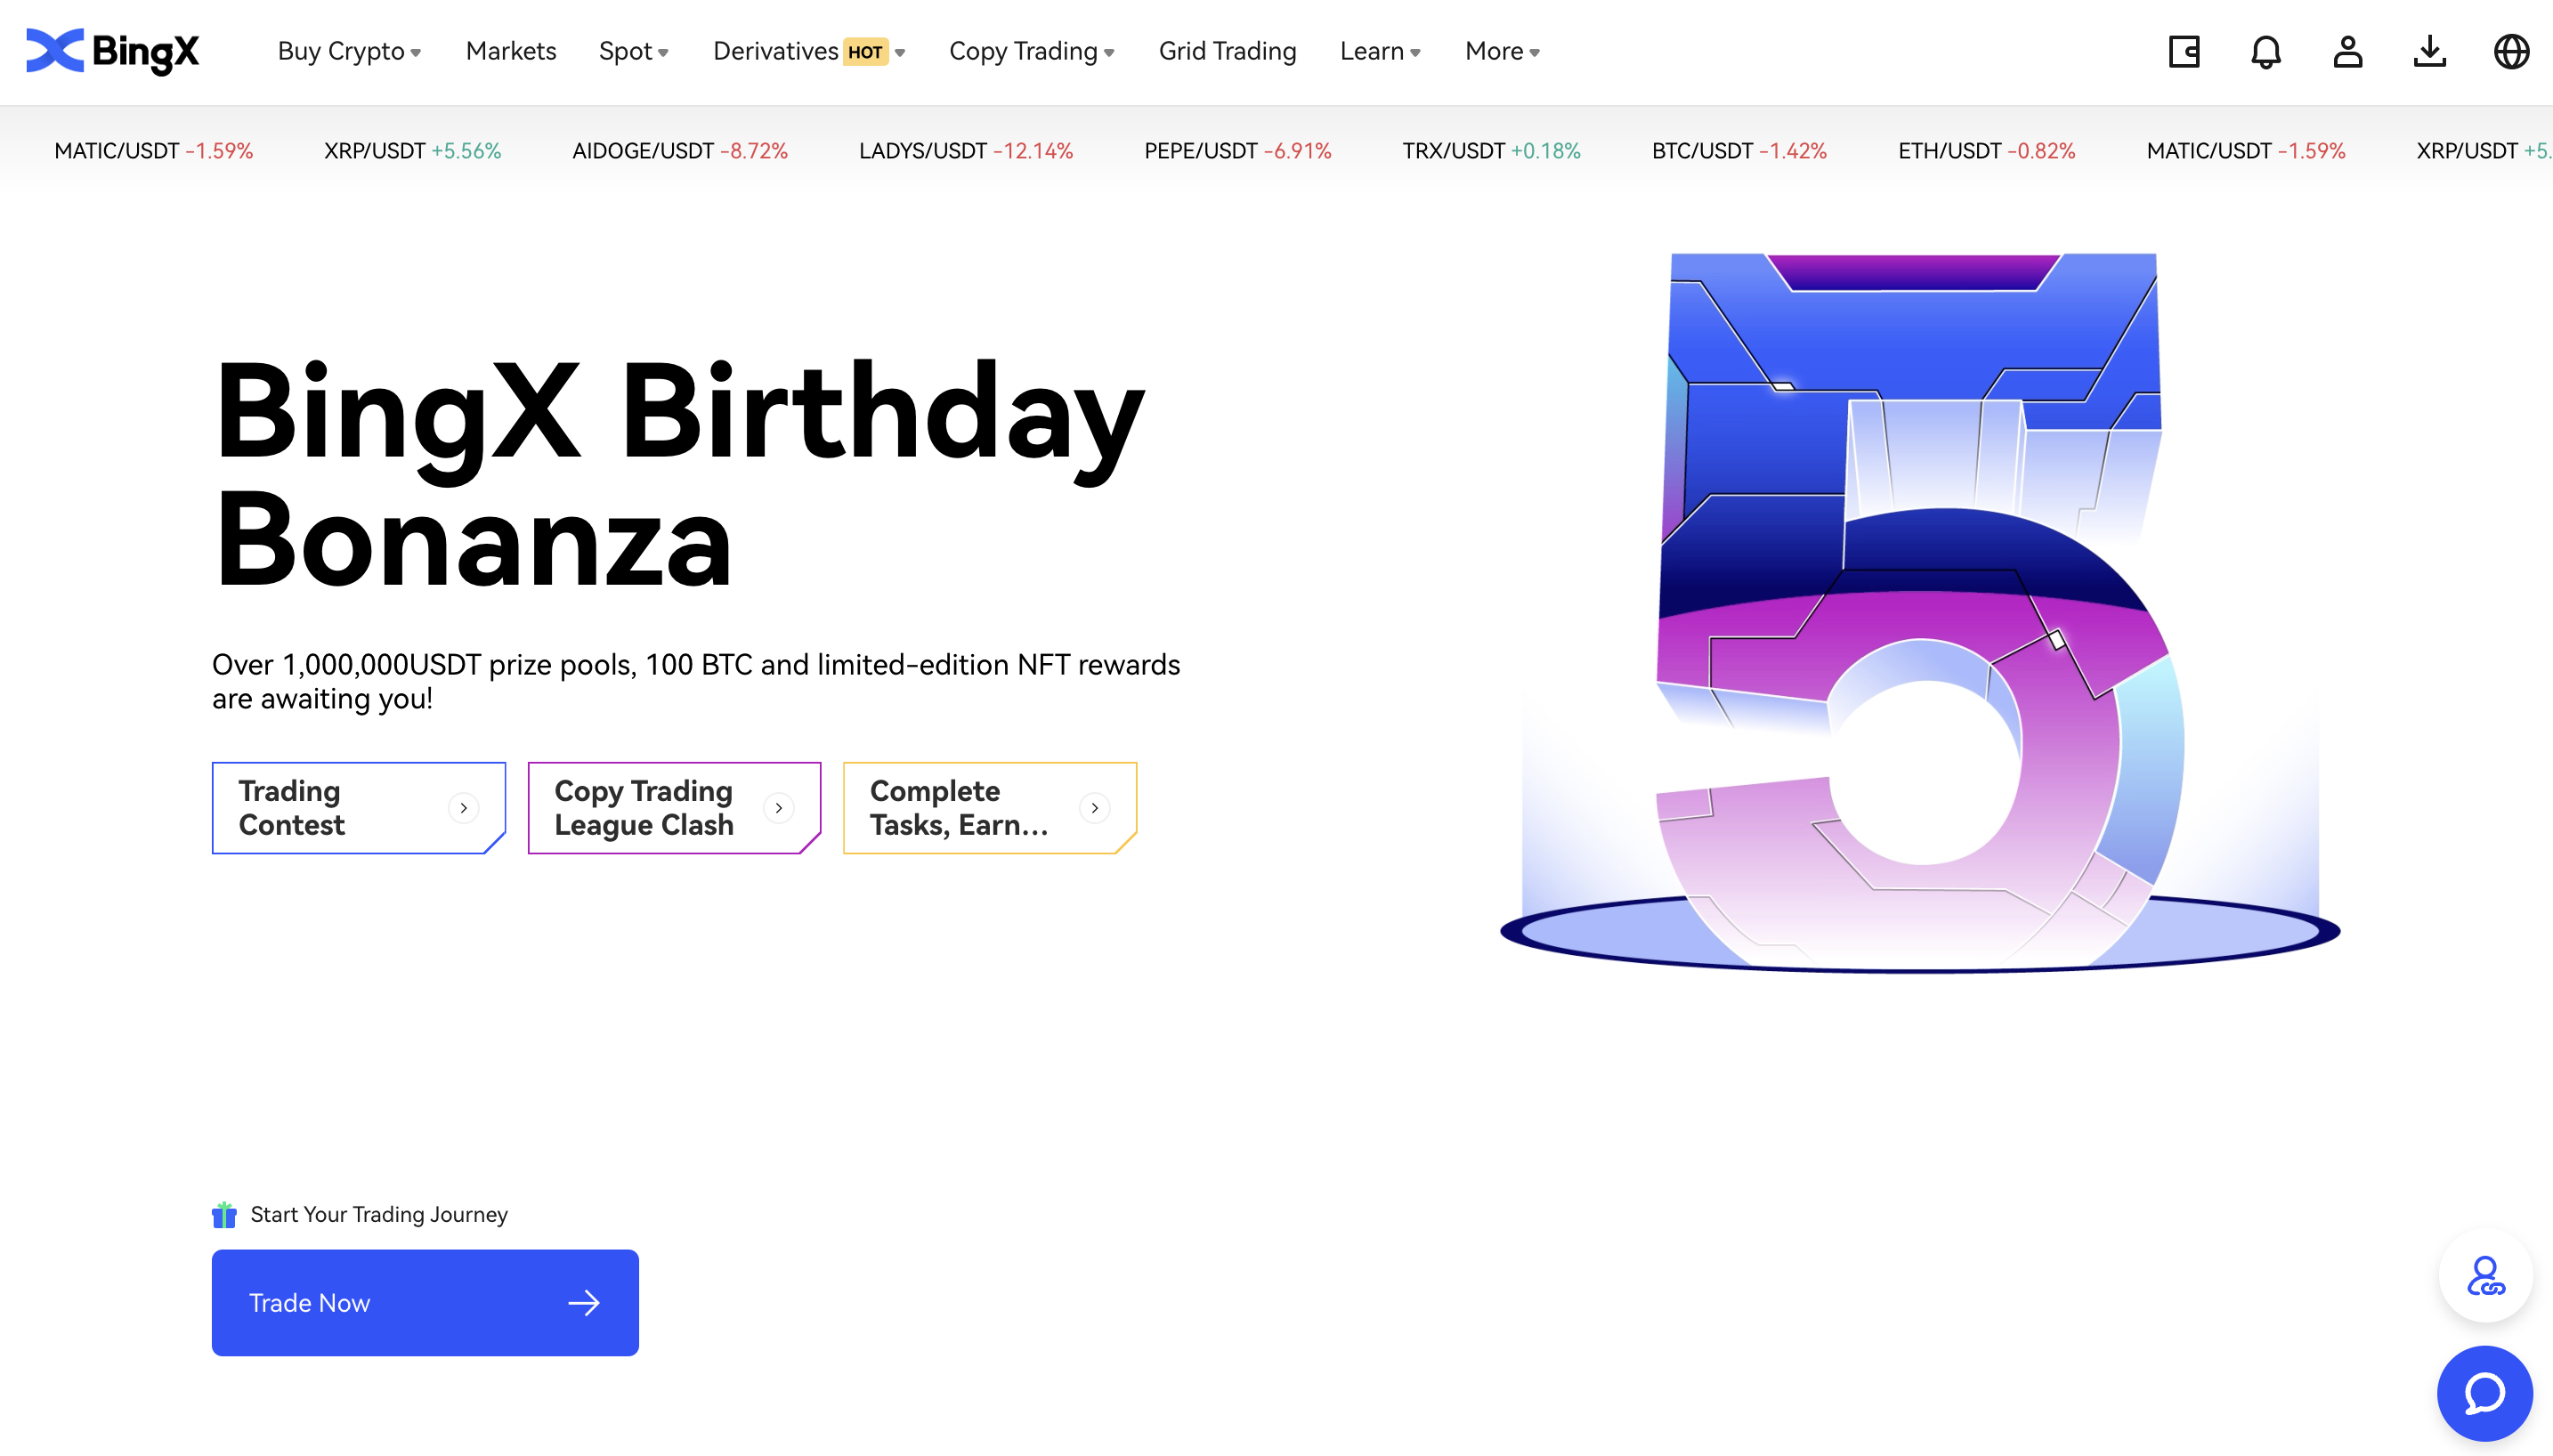Open the notifications bell
This screenshot has height=1456, width=2553.
[2265, 51]
